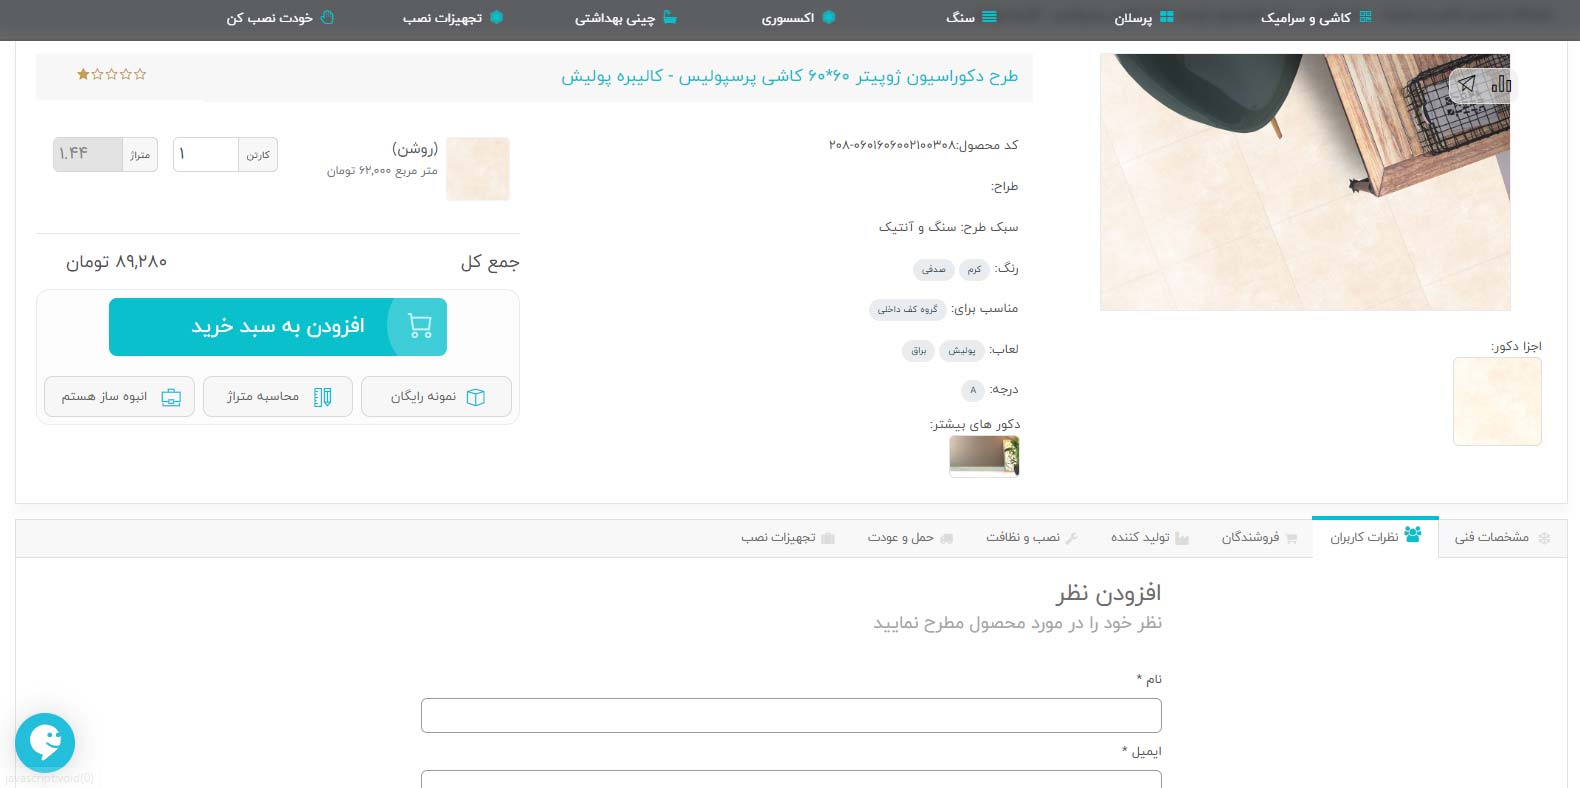Click the پولیش glaze tag
The width and height of the screenshot is (1580, 788).
pos(962,351)
